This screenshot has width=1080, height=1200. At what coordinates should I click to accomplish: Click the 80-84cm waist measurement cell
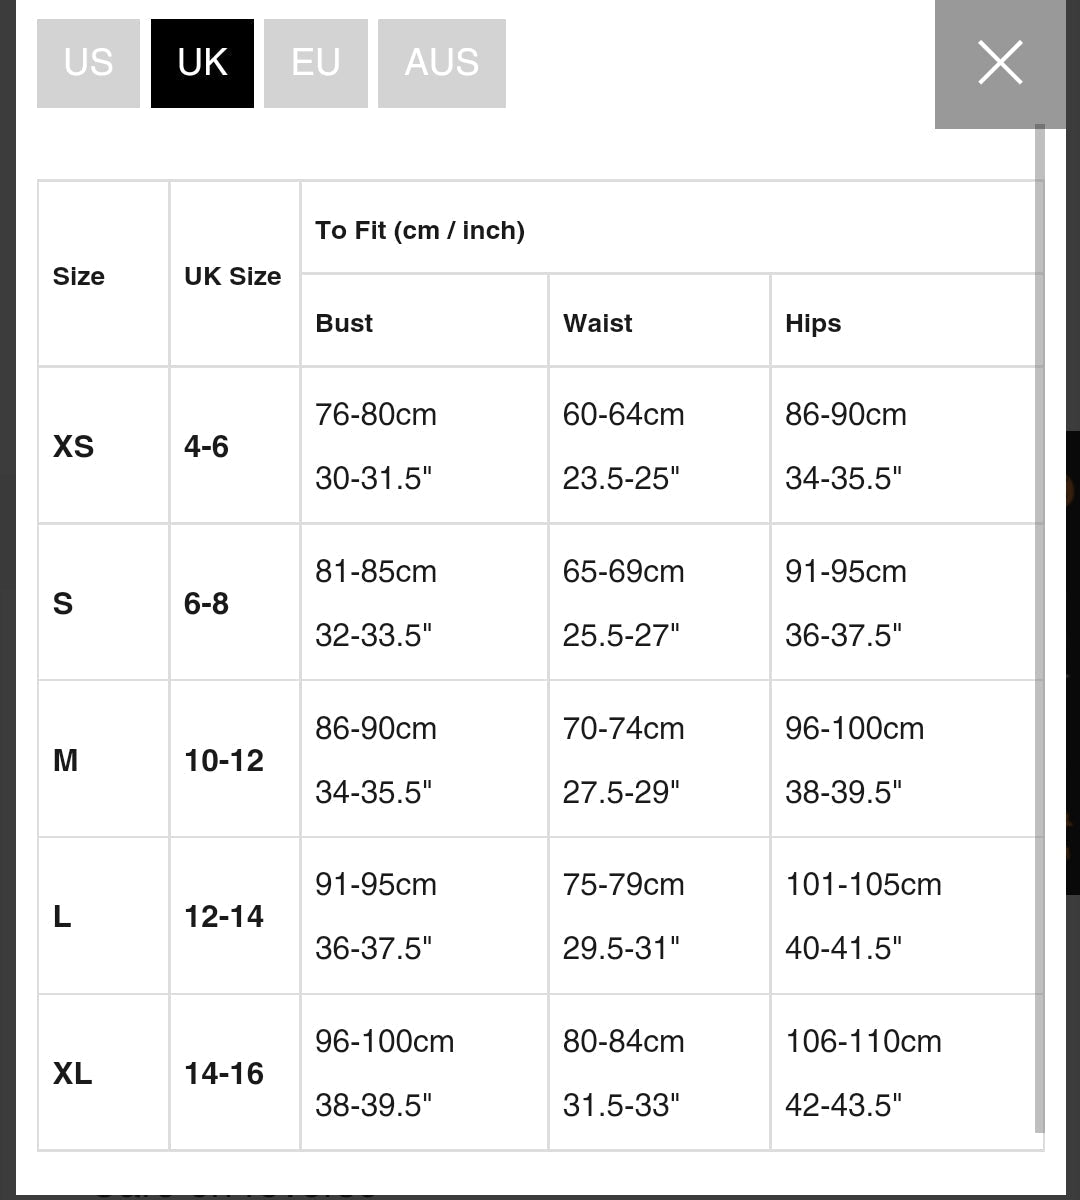[623, 1042]
